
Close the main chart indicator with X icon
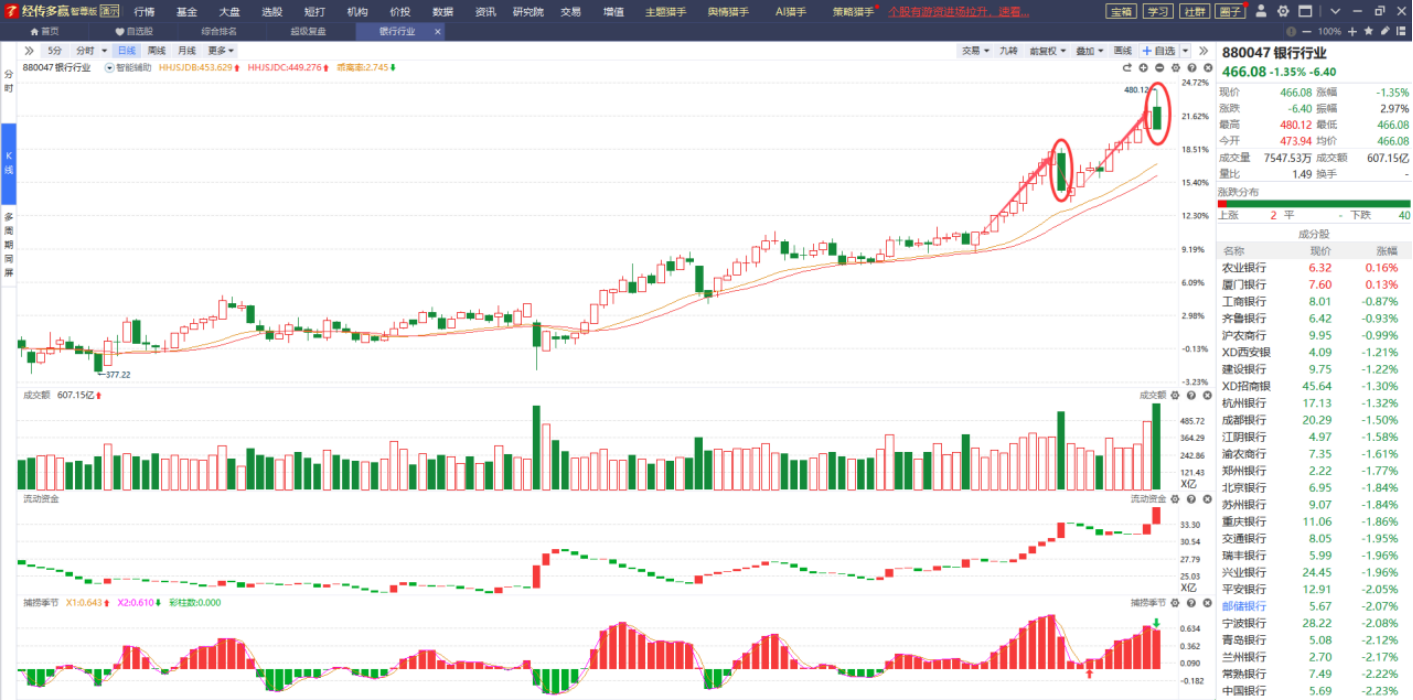(1206, 68)
